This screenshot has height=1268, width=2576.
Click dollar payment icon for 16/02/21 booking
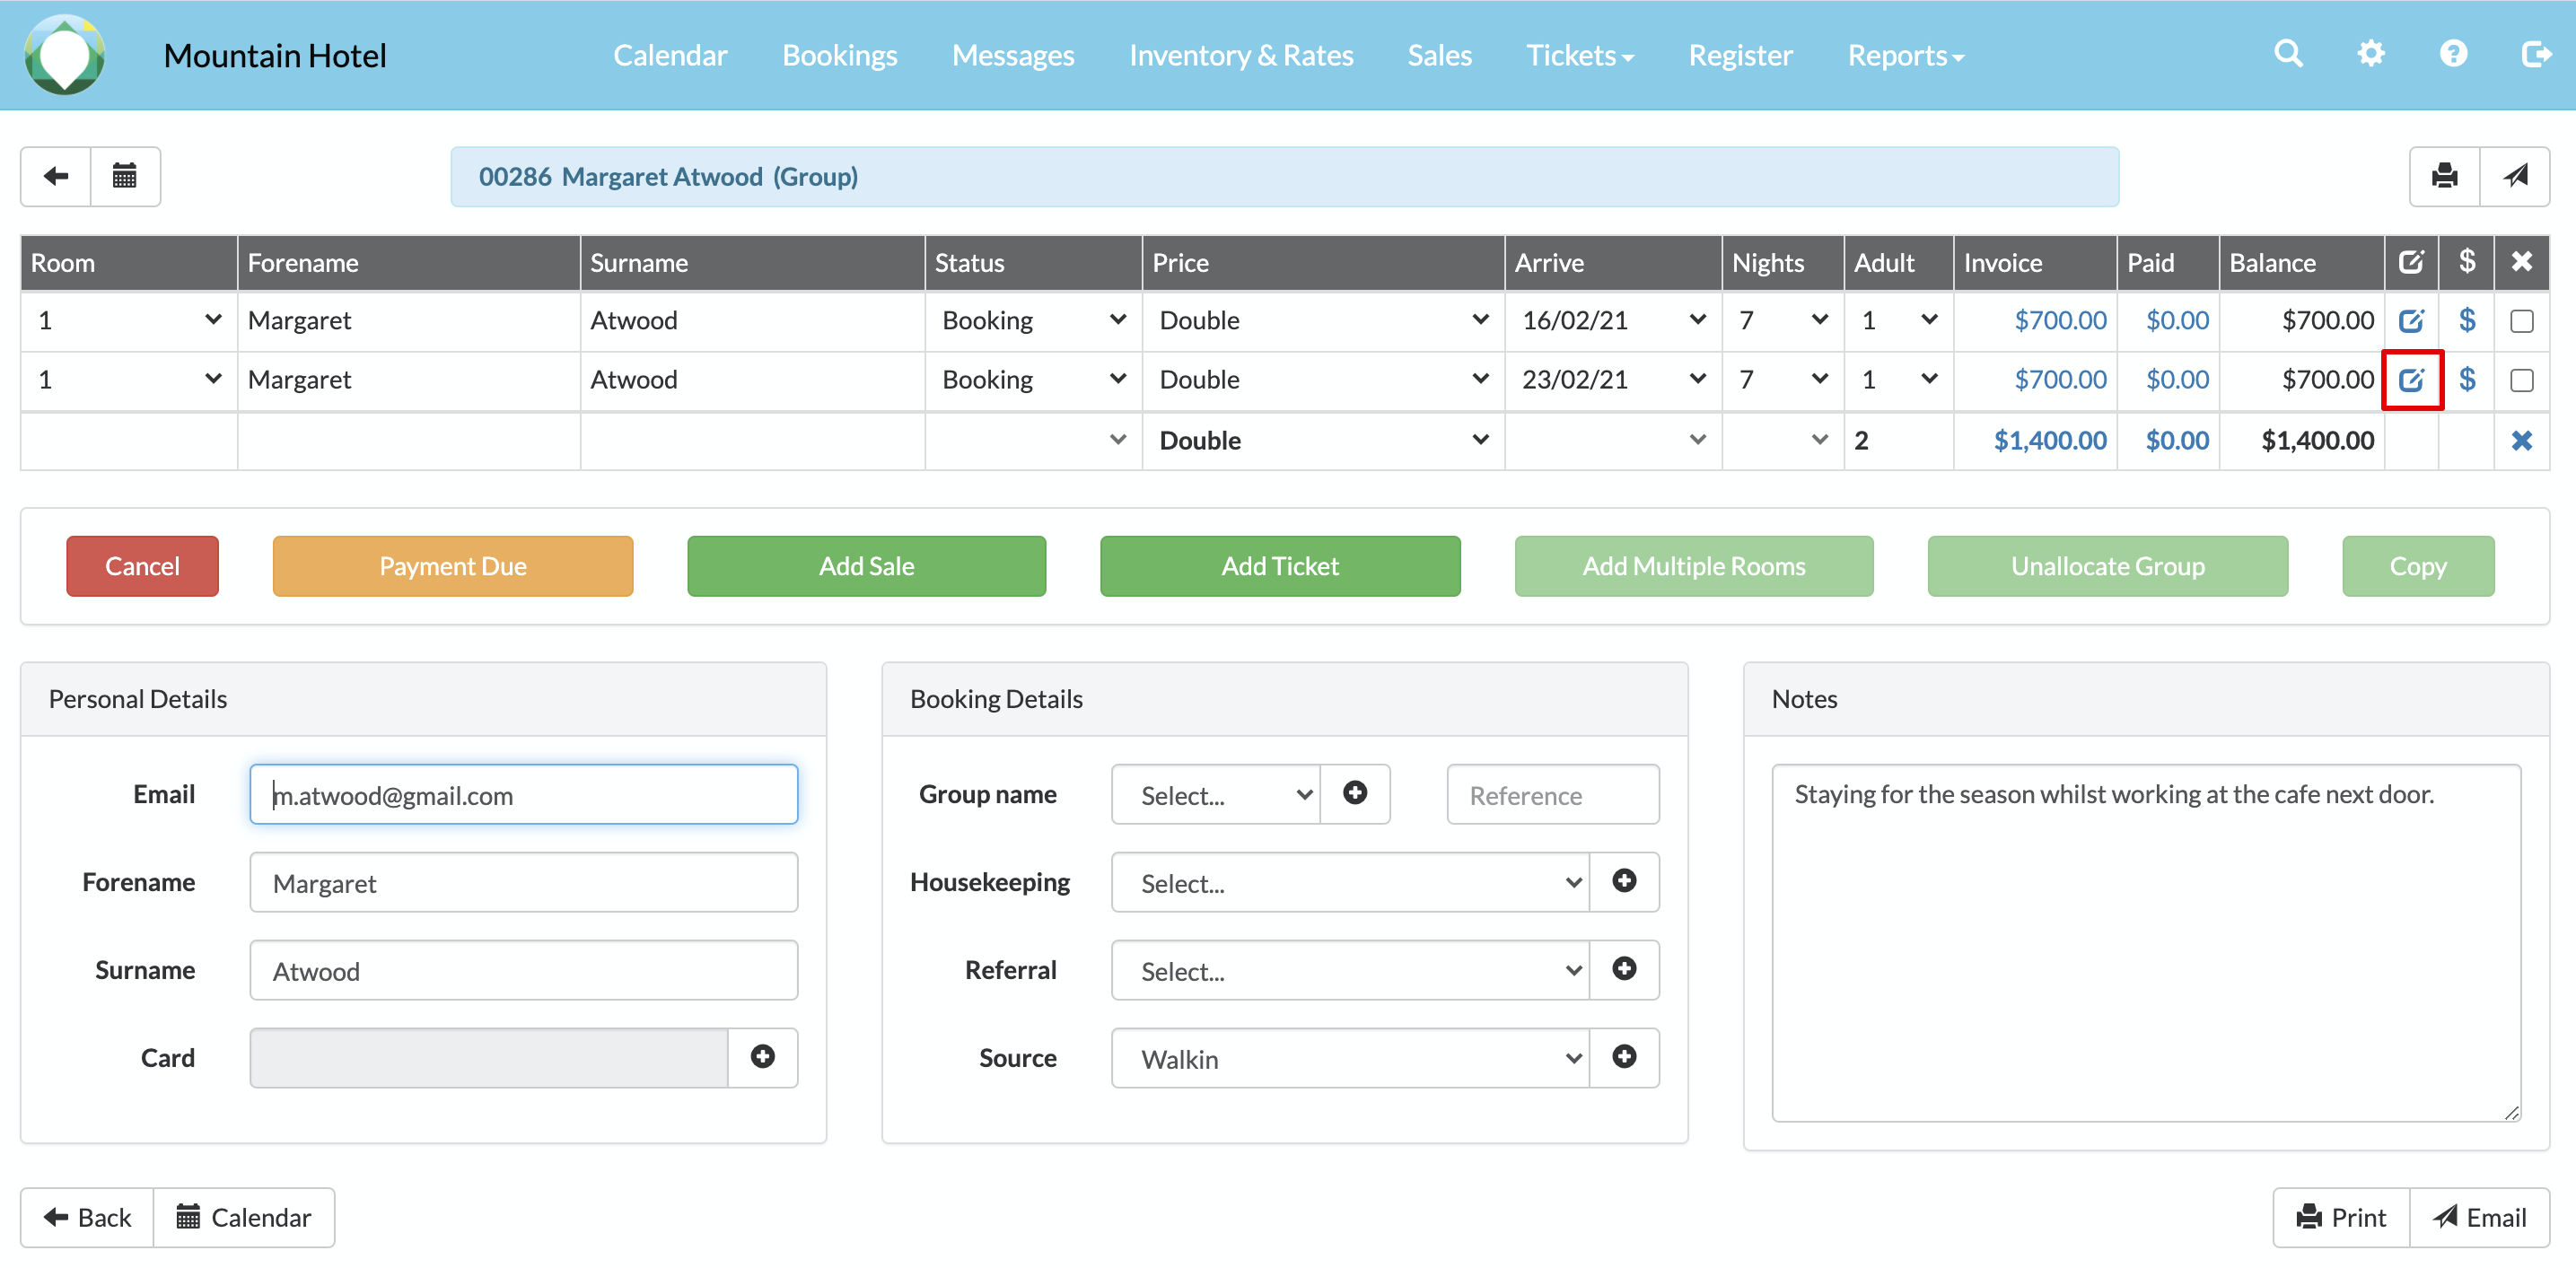click(x=2466, y=321)
